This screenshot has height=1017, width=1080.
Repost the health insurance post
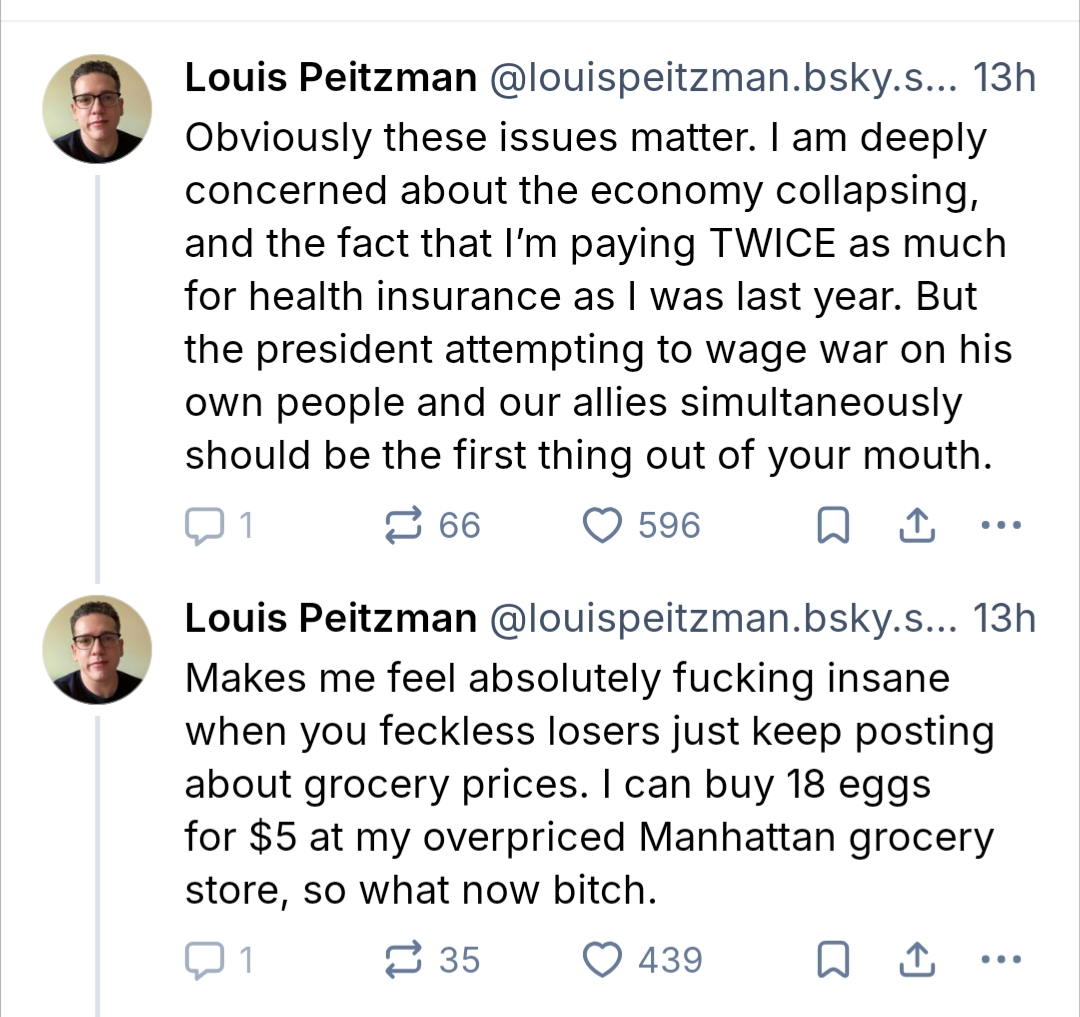[x=405, y=526]
